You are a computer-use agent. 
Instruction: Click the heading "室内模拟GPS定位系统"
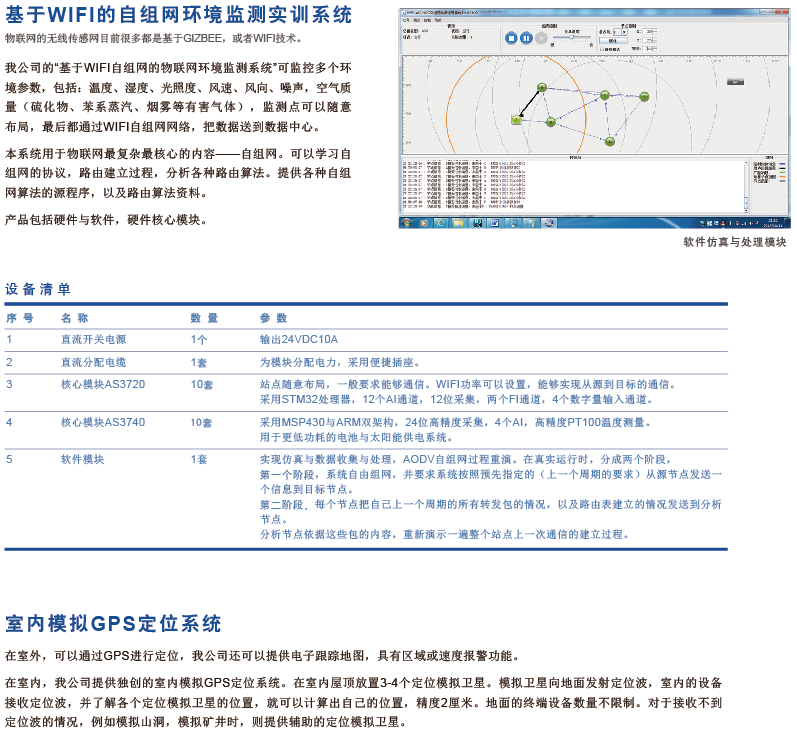pyautogui.click(x=113, y=624)
